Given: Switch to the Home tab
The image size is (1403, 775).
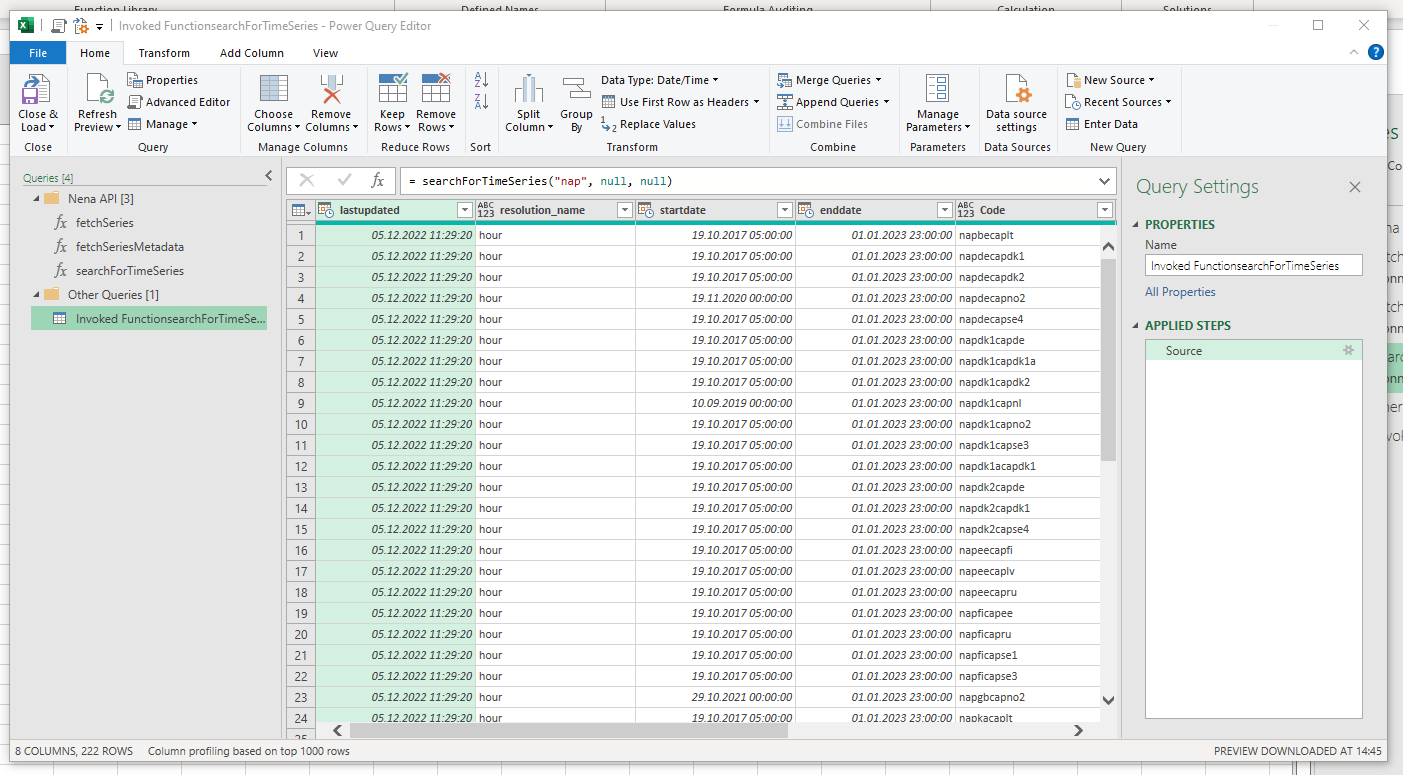Looking at the screenshot, I should tap(95, 53).
